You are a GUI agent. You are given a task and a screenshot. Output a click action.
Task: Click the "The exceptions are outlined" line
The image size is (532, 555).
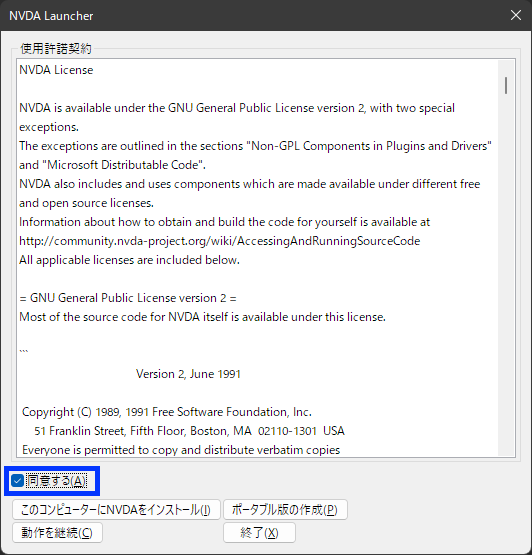[x=255, y=146]
